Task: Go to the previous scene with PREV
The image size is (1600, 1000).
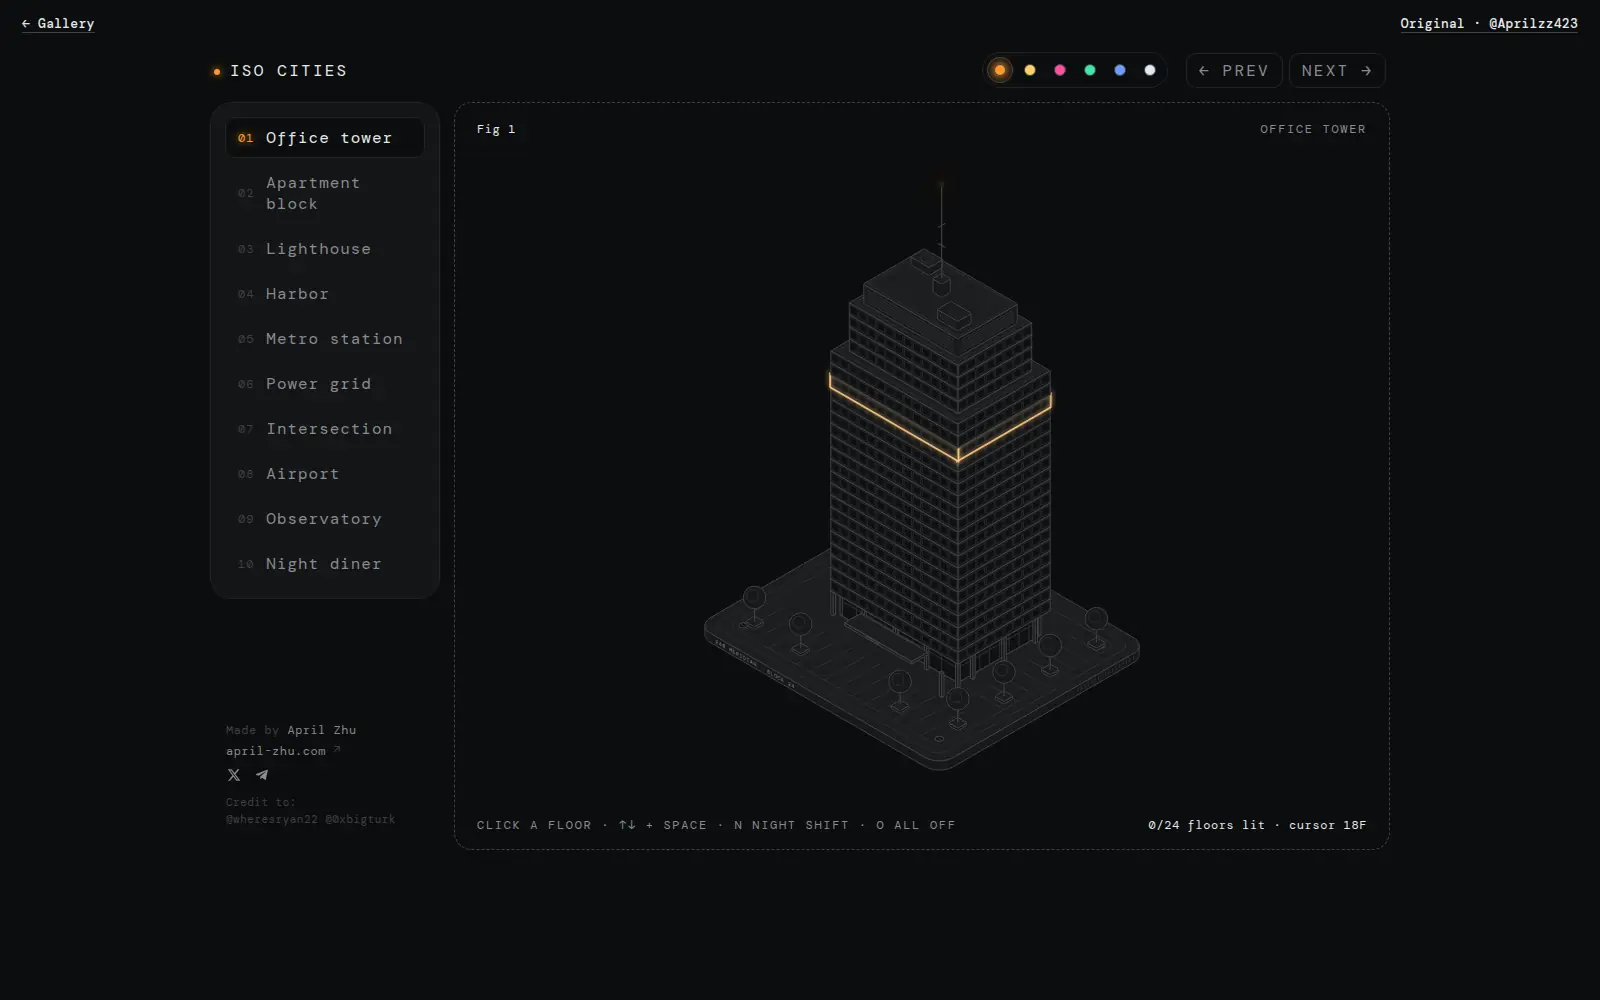Action: [1234, 71]
